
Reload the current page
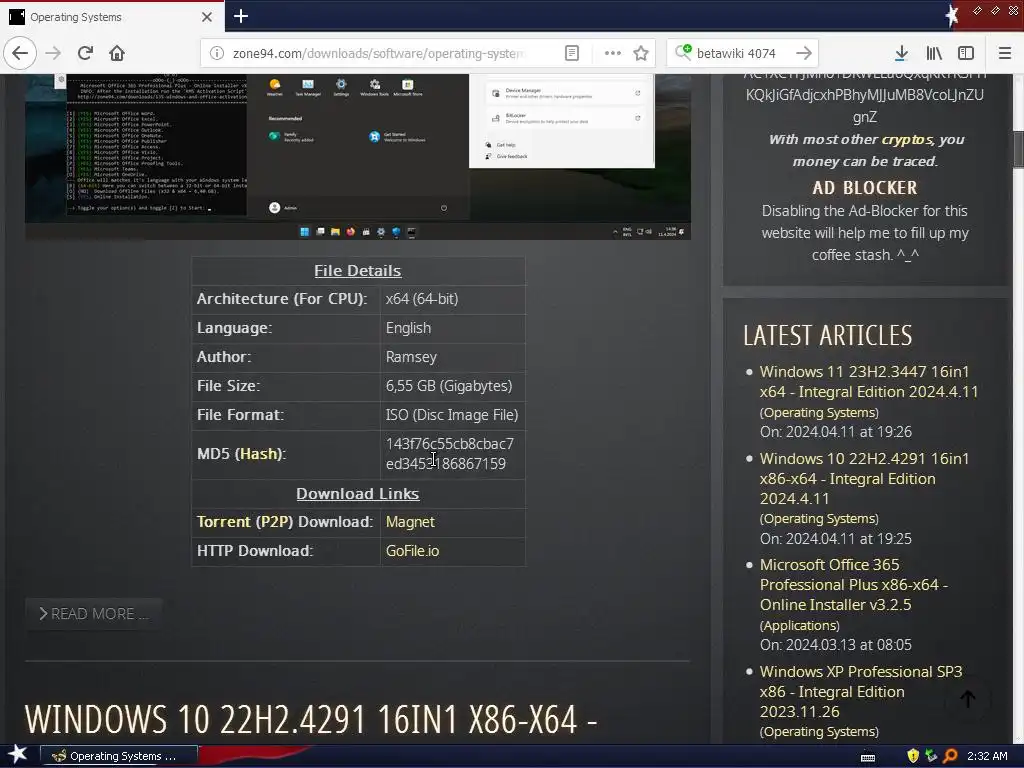click(x=85, y=53)
